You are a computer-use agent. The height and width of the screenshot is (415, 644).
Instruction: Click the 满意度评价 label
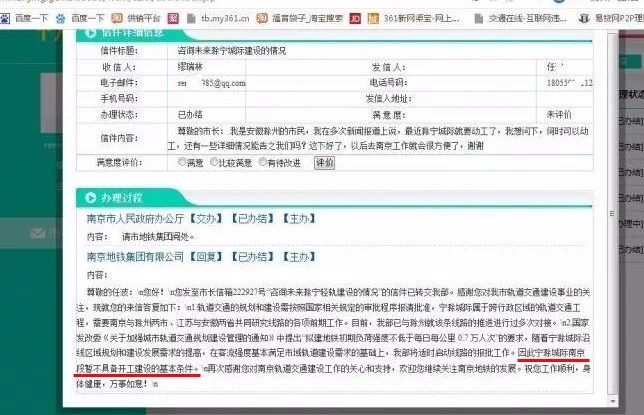(x=120, y=162)
